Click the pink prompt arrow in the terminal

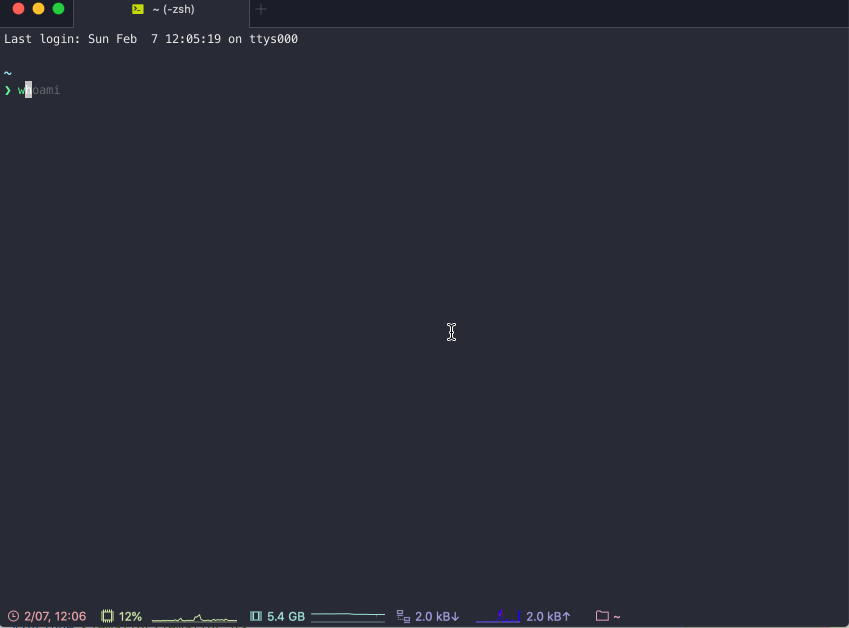click(8, 89)
